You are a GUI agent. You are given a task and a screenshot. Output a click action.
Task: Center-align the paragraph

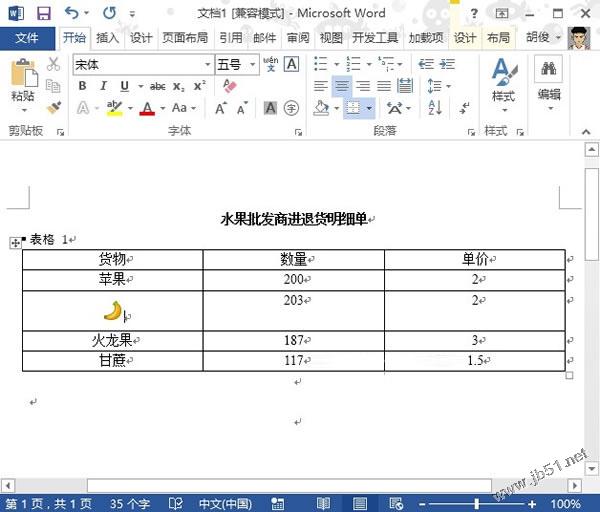point(342,86)
